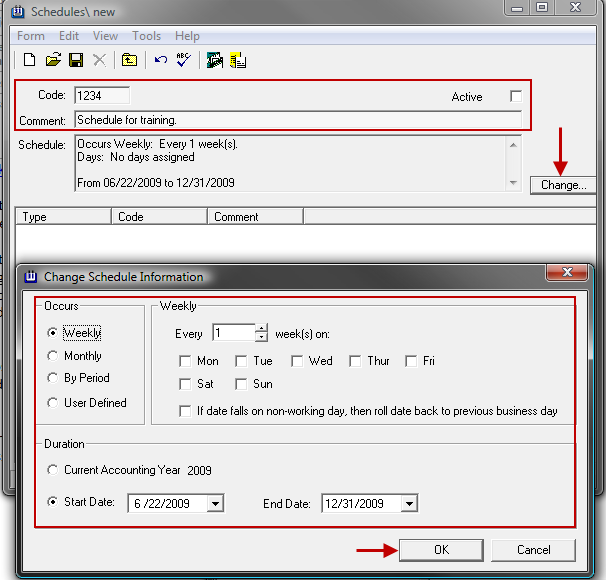Open the Edit menu
Viewport: 606px width, 580px height.
(69, 36)
